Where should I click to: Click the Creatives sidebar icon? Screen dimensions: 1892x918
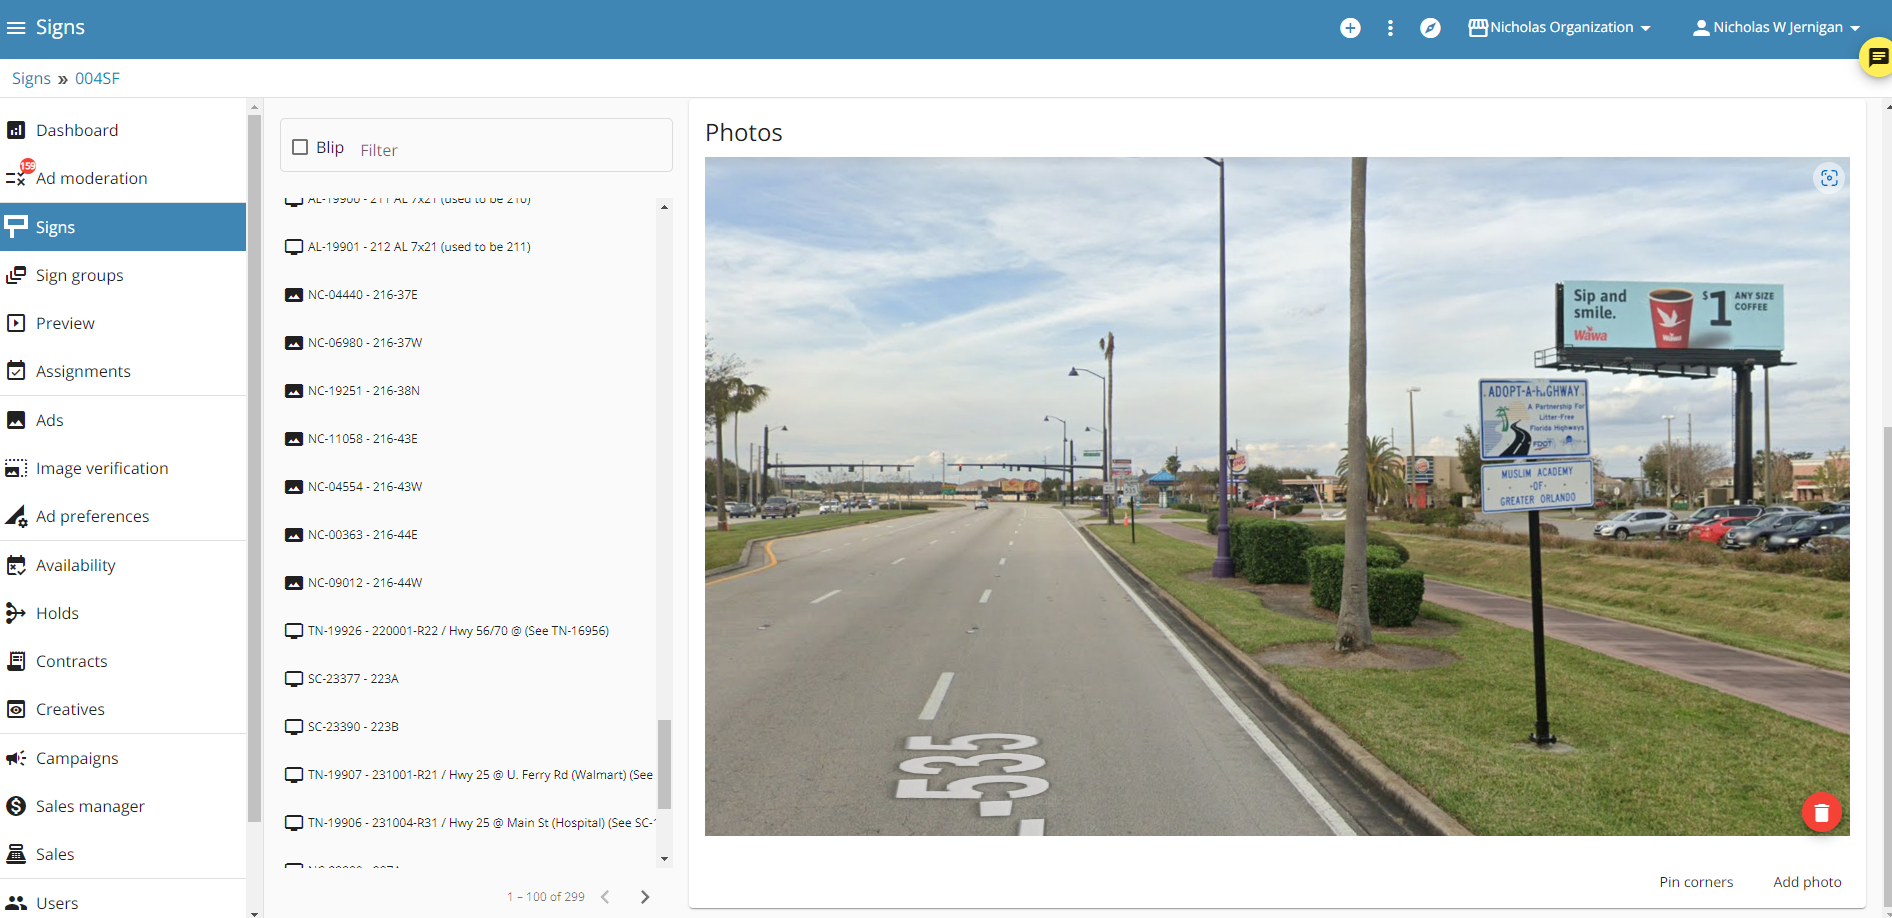[16, 709]
